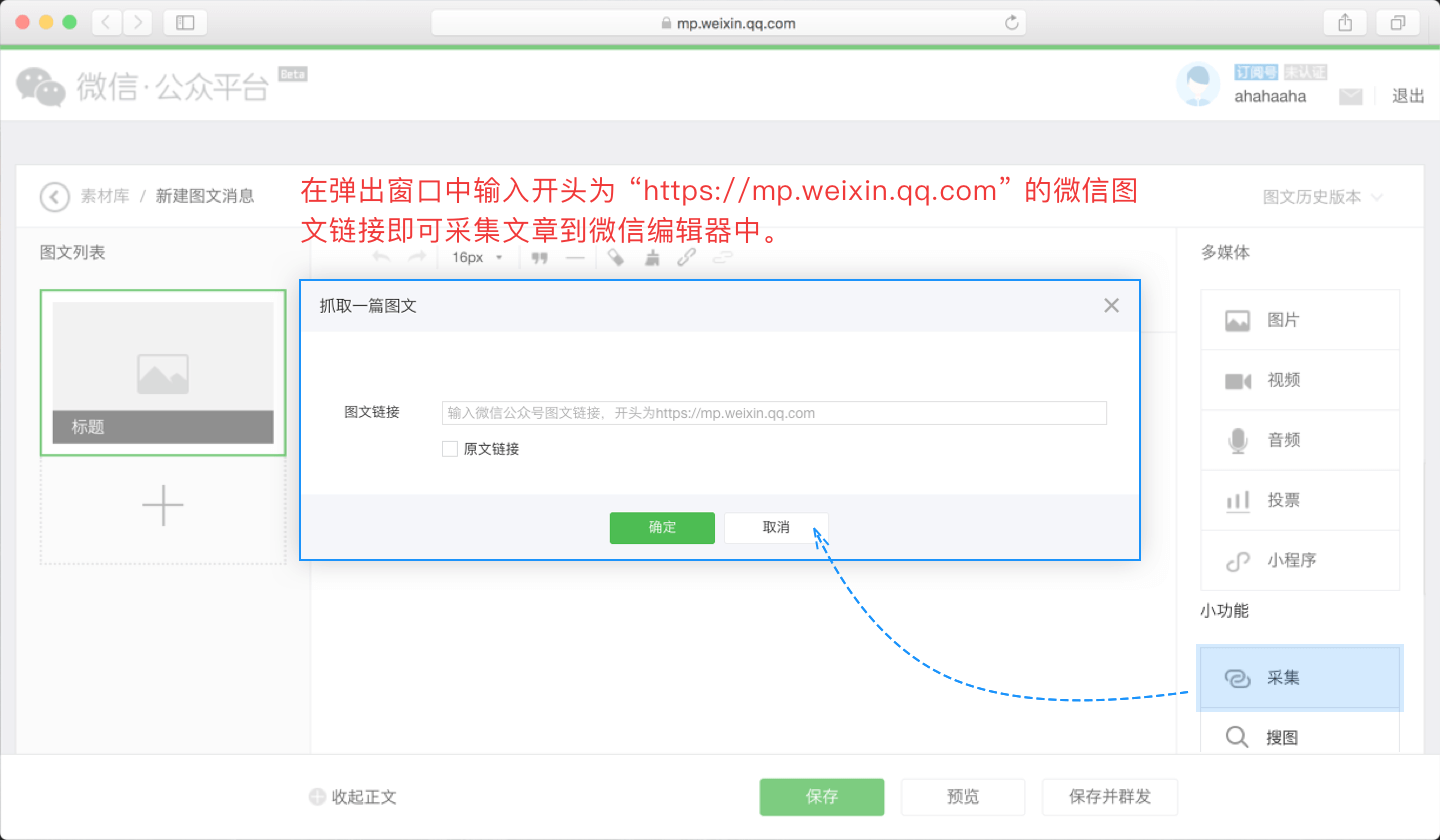Image resolution: width=1440 pixels, height=840 pixels.
Task: Click the 预览 preview button
Action: click(x=963, y=797)
